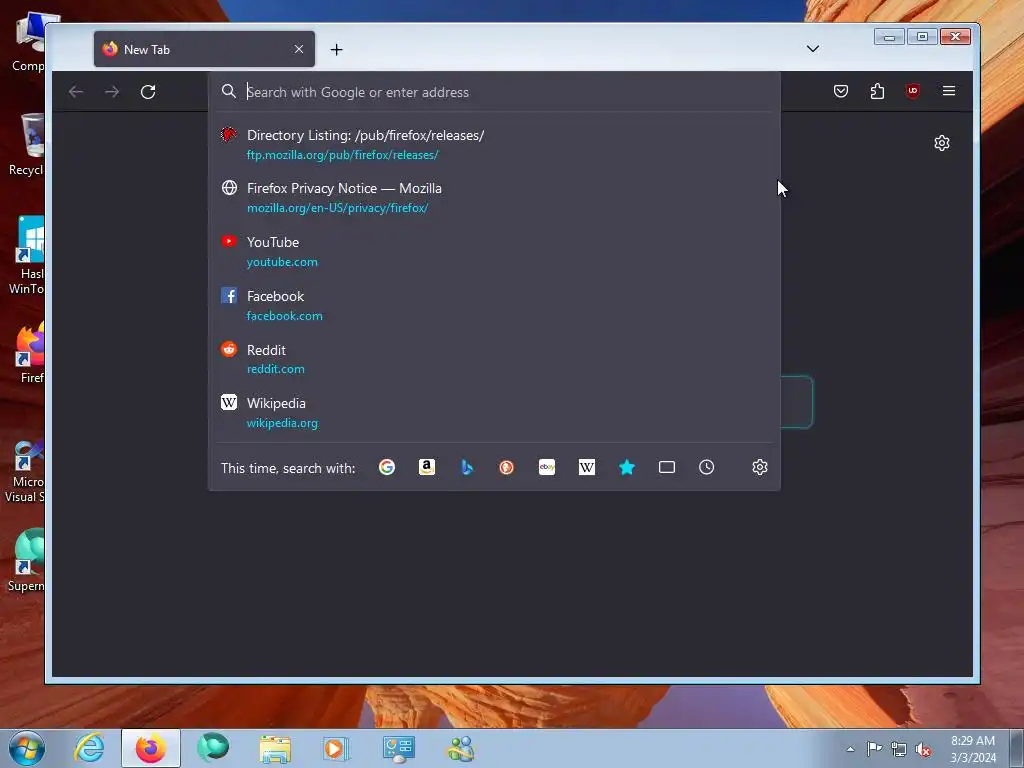Search in Bookmarks using star icon

click(x=626, y=467)
